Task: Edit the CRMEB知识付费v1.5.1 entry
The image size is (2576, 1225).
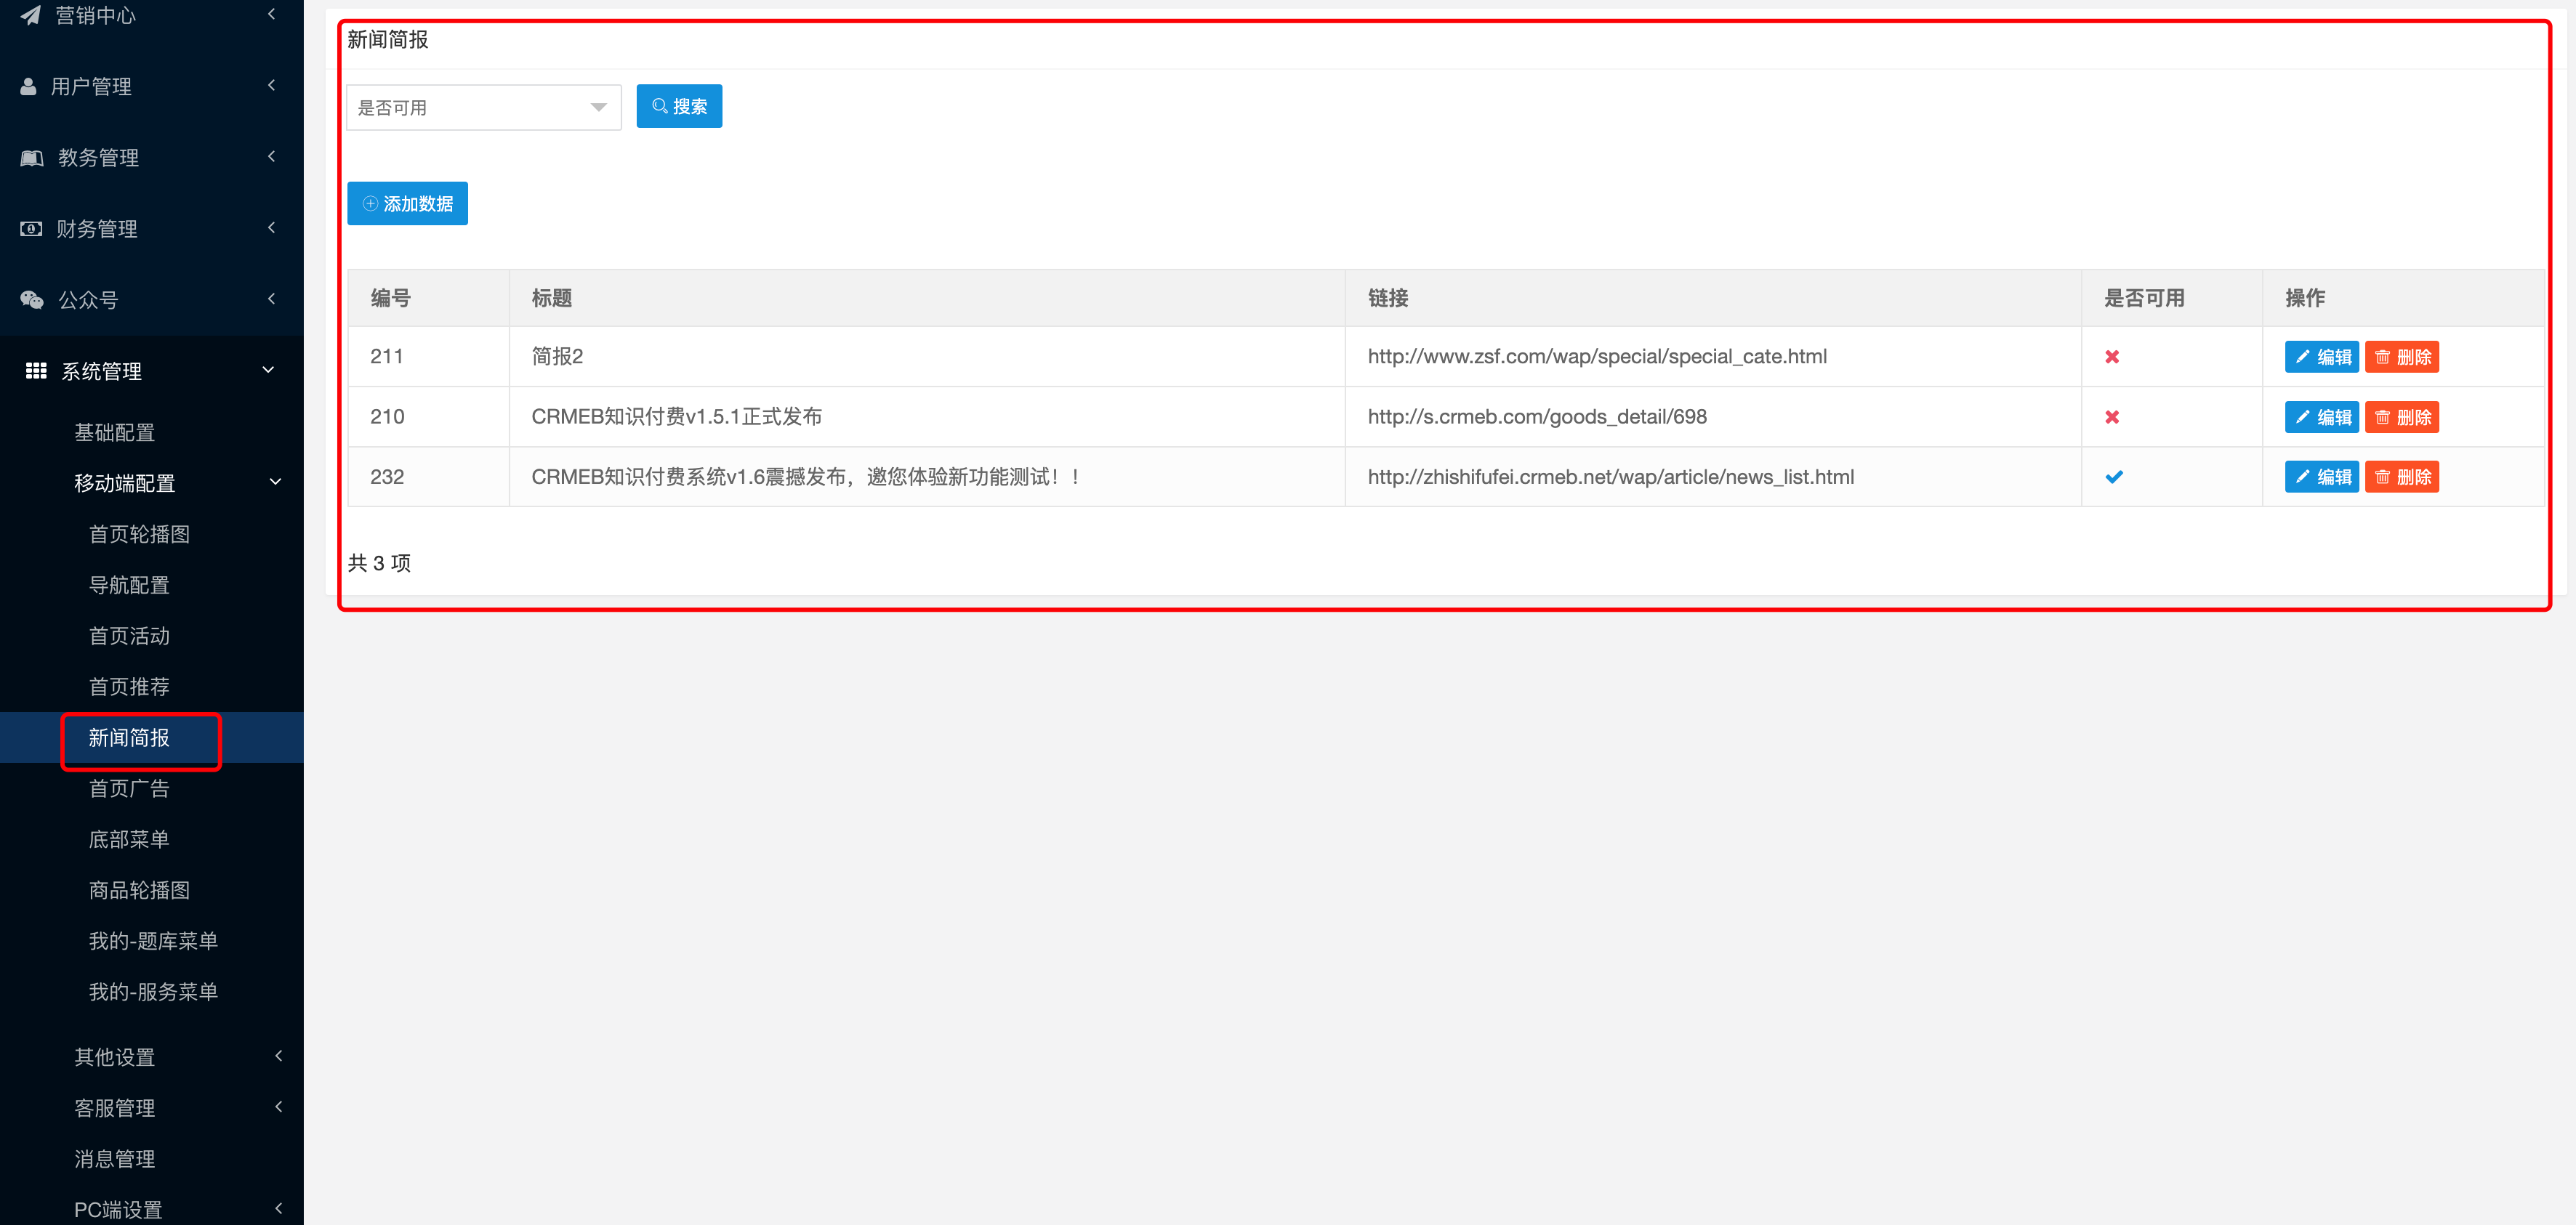Action: pos(2321,417)
